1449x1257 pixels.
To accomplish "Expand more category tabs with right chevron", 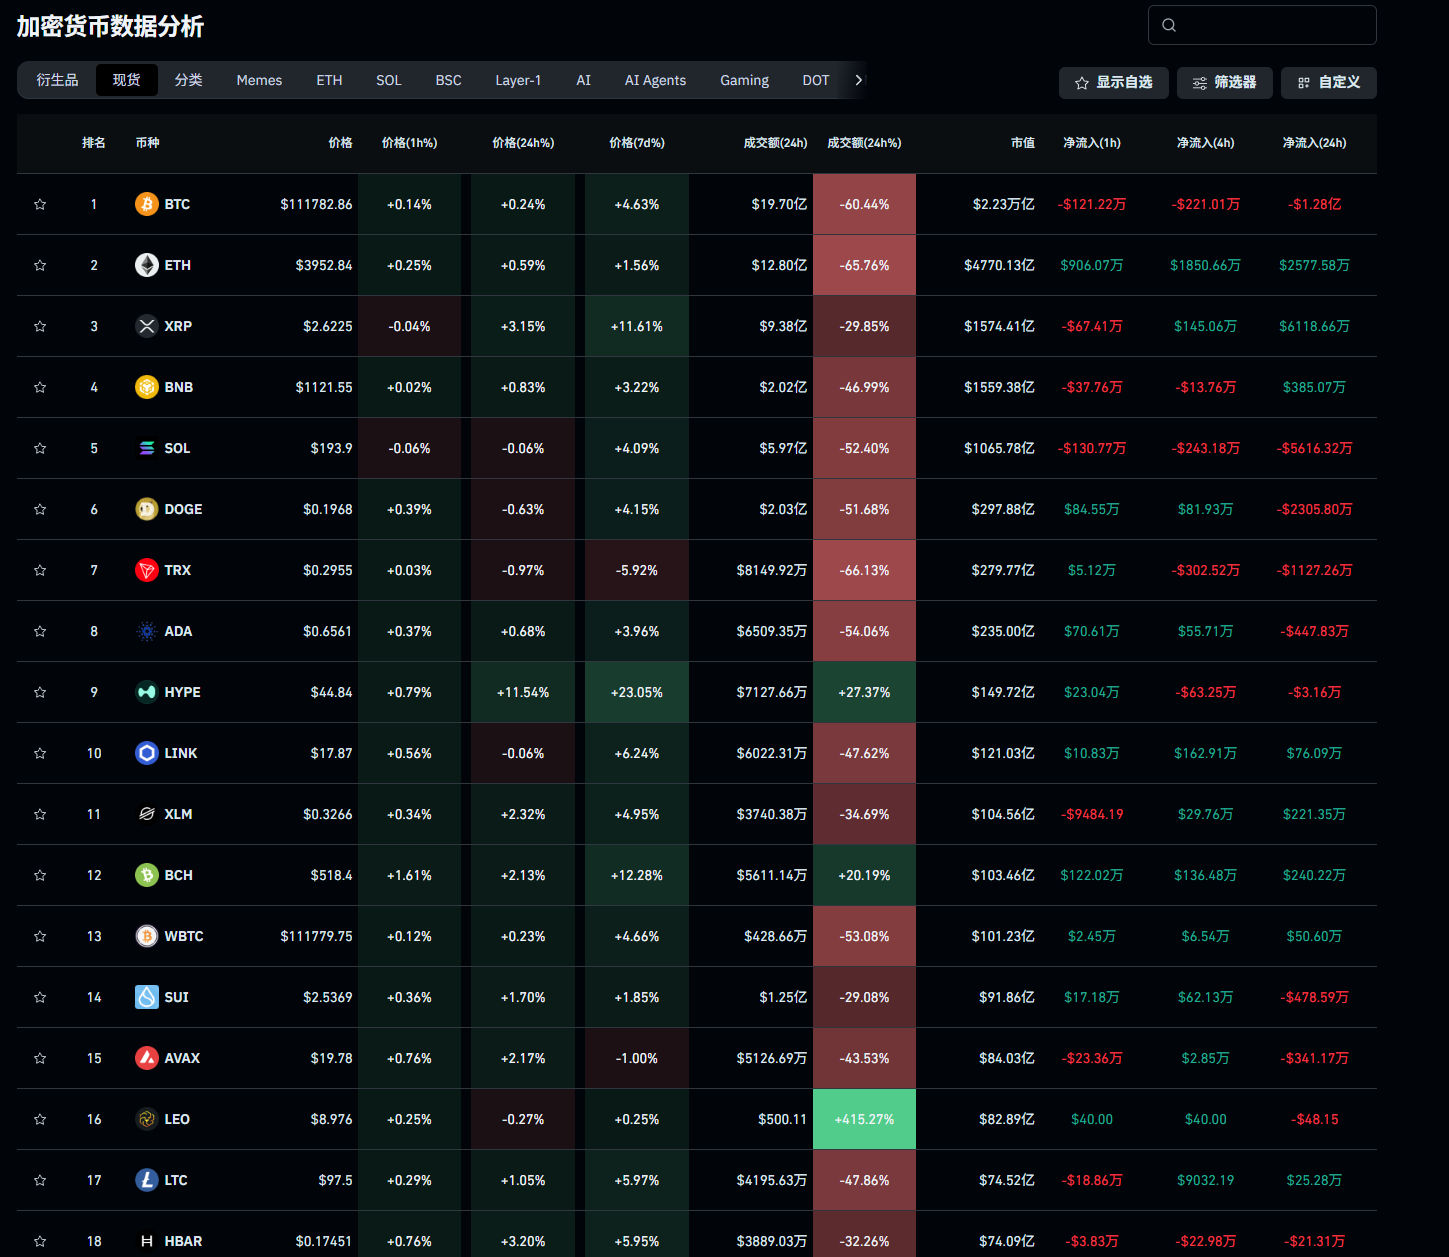I will click(x=858, y=80).
